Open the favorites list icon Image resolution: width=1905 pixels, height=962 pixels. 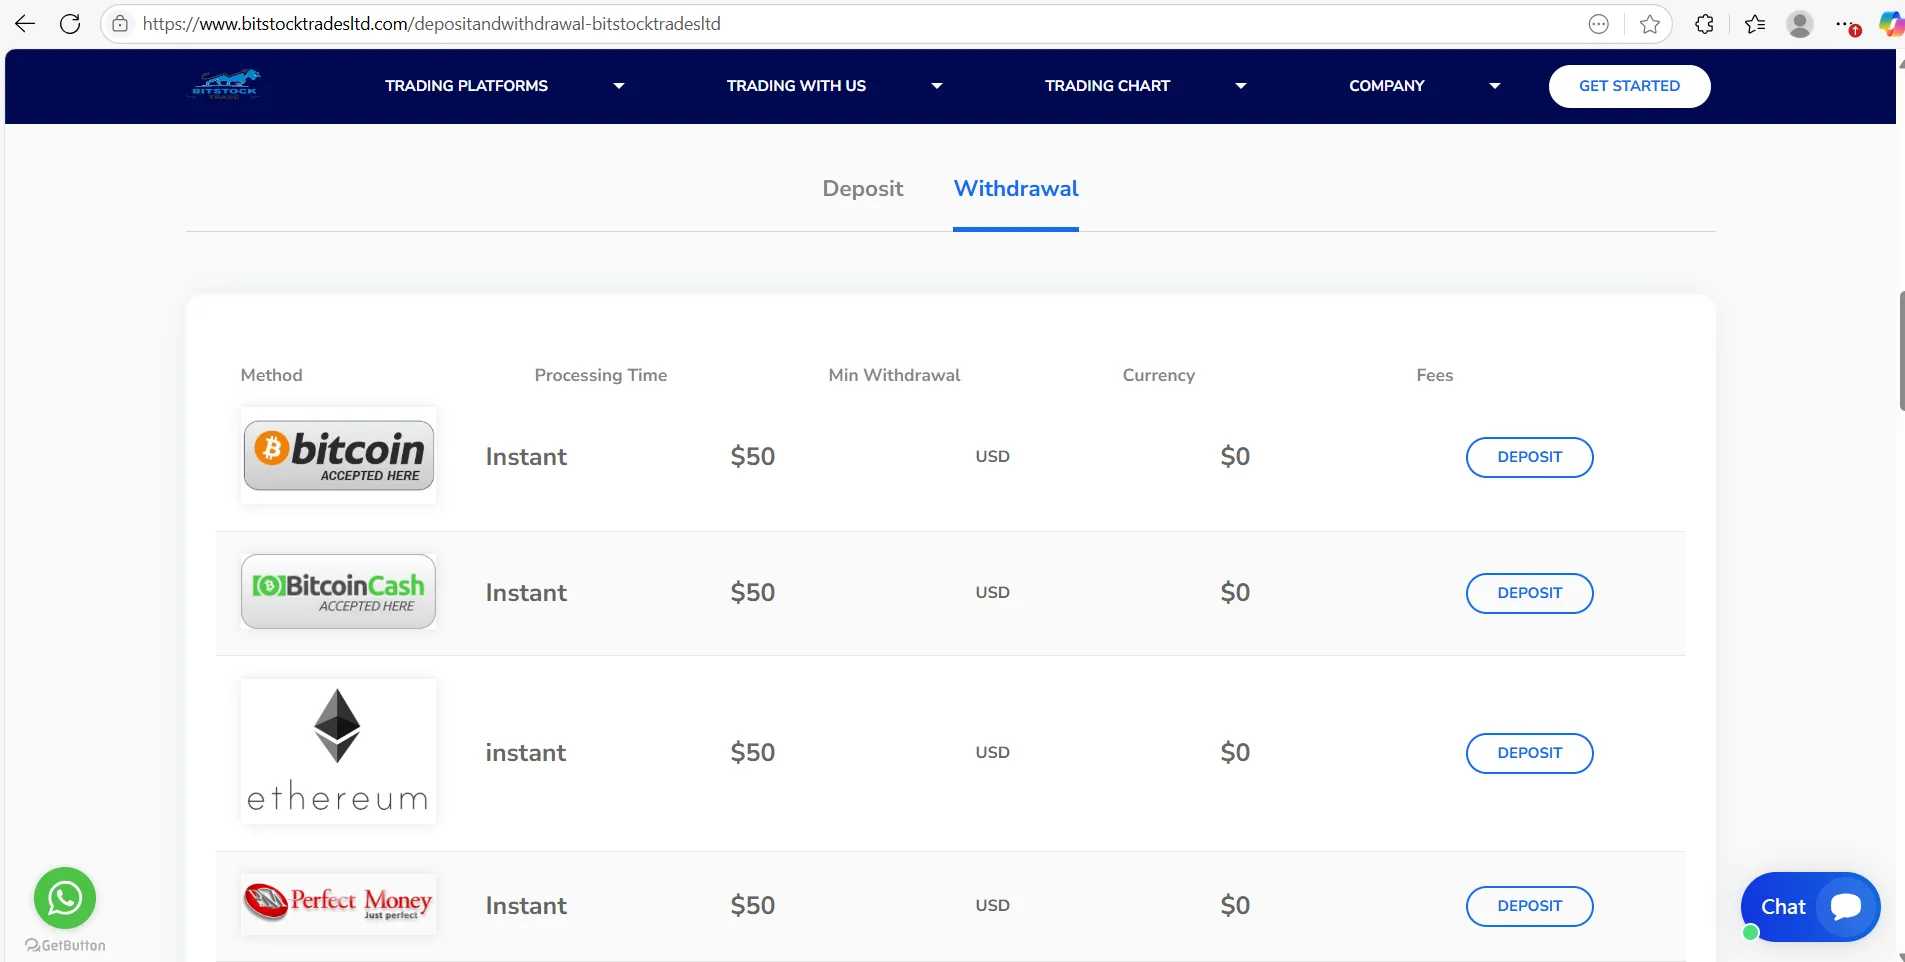point(1755,24)
